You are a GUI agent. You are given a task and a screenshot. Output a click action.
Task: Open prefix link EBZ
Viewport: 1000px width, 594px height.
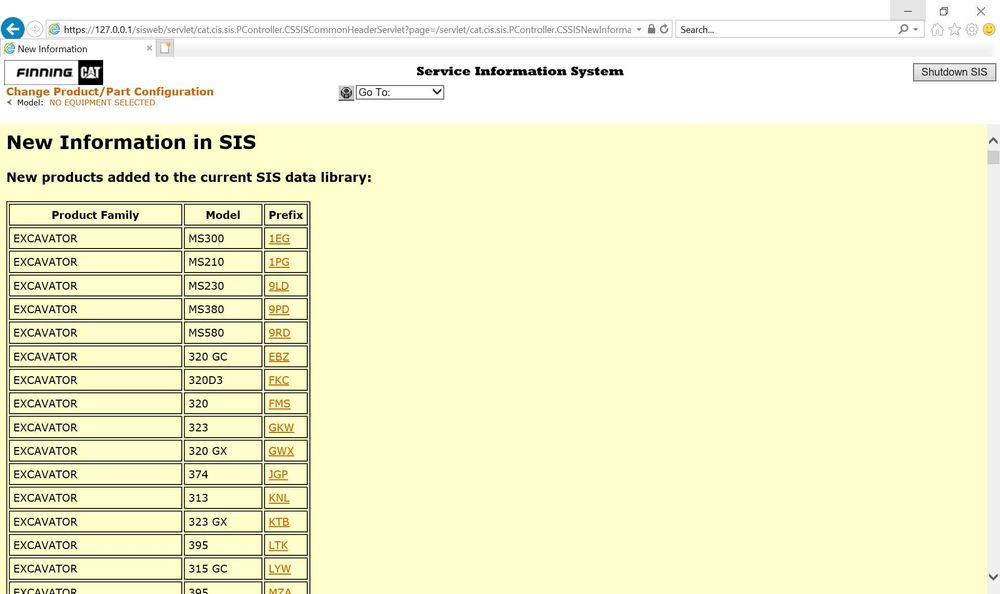point(279,357)
